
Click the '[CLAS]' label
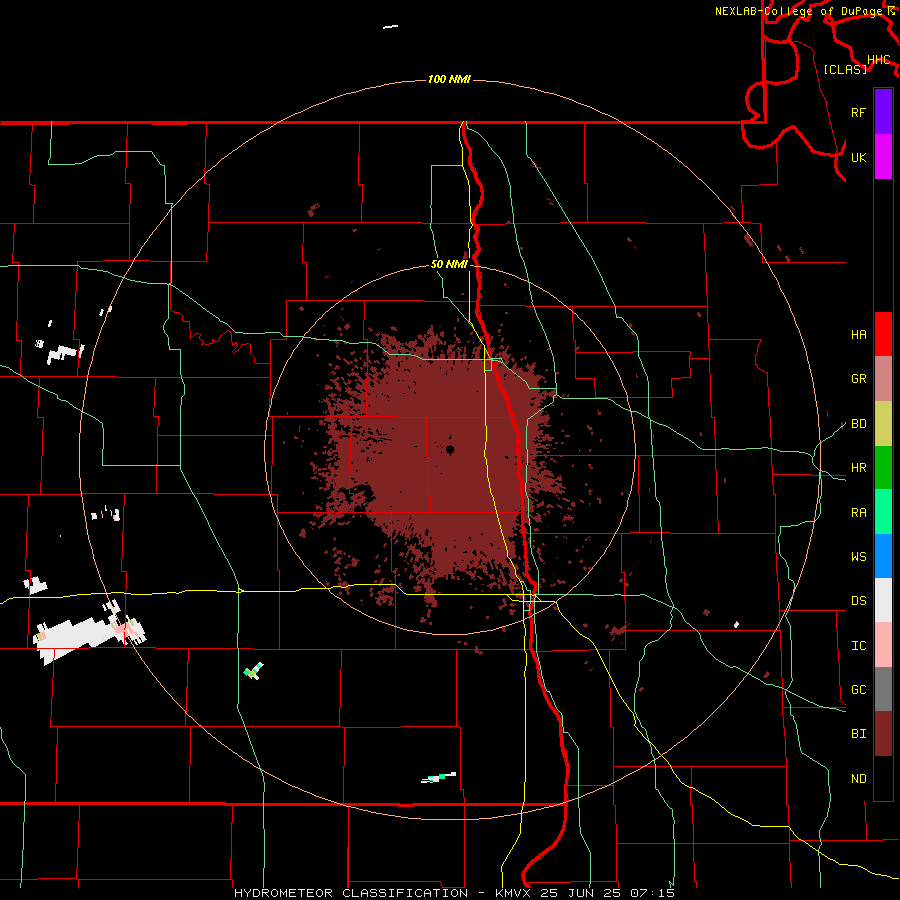point(845,69)
